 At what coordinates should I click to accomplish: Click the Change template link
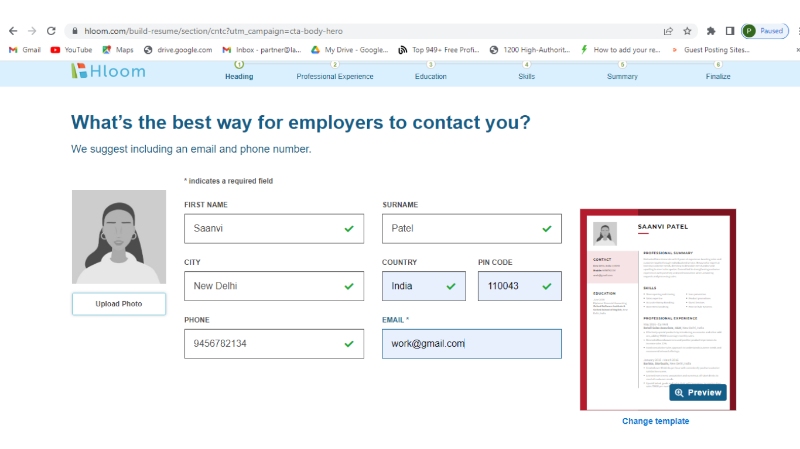pos(655,421)
